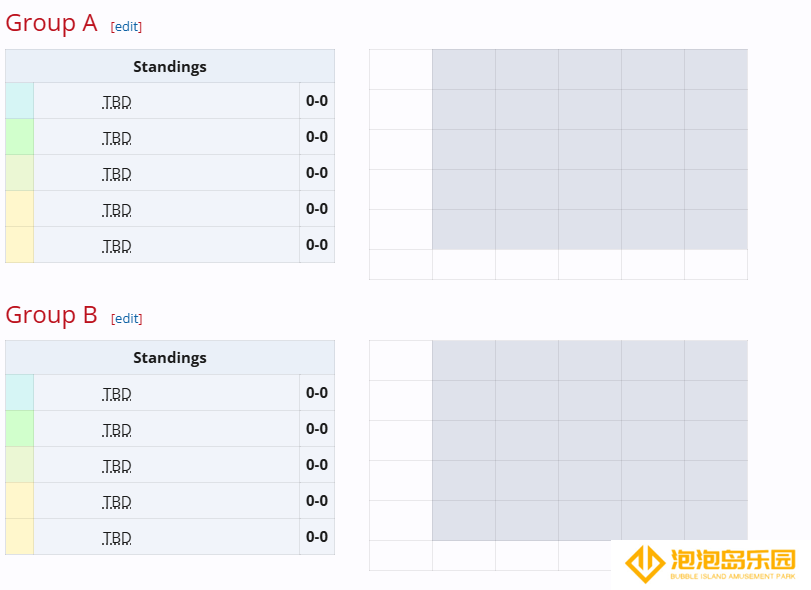Select third TBD team in Group B
811x590 pixels.
[116, 466]
